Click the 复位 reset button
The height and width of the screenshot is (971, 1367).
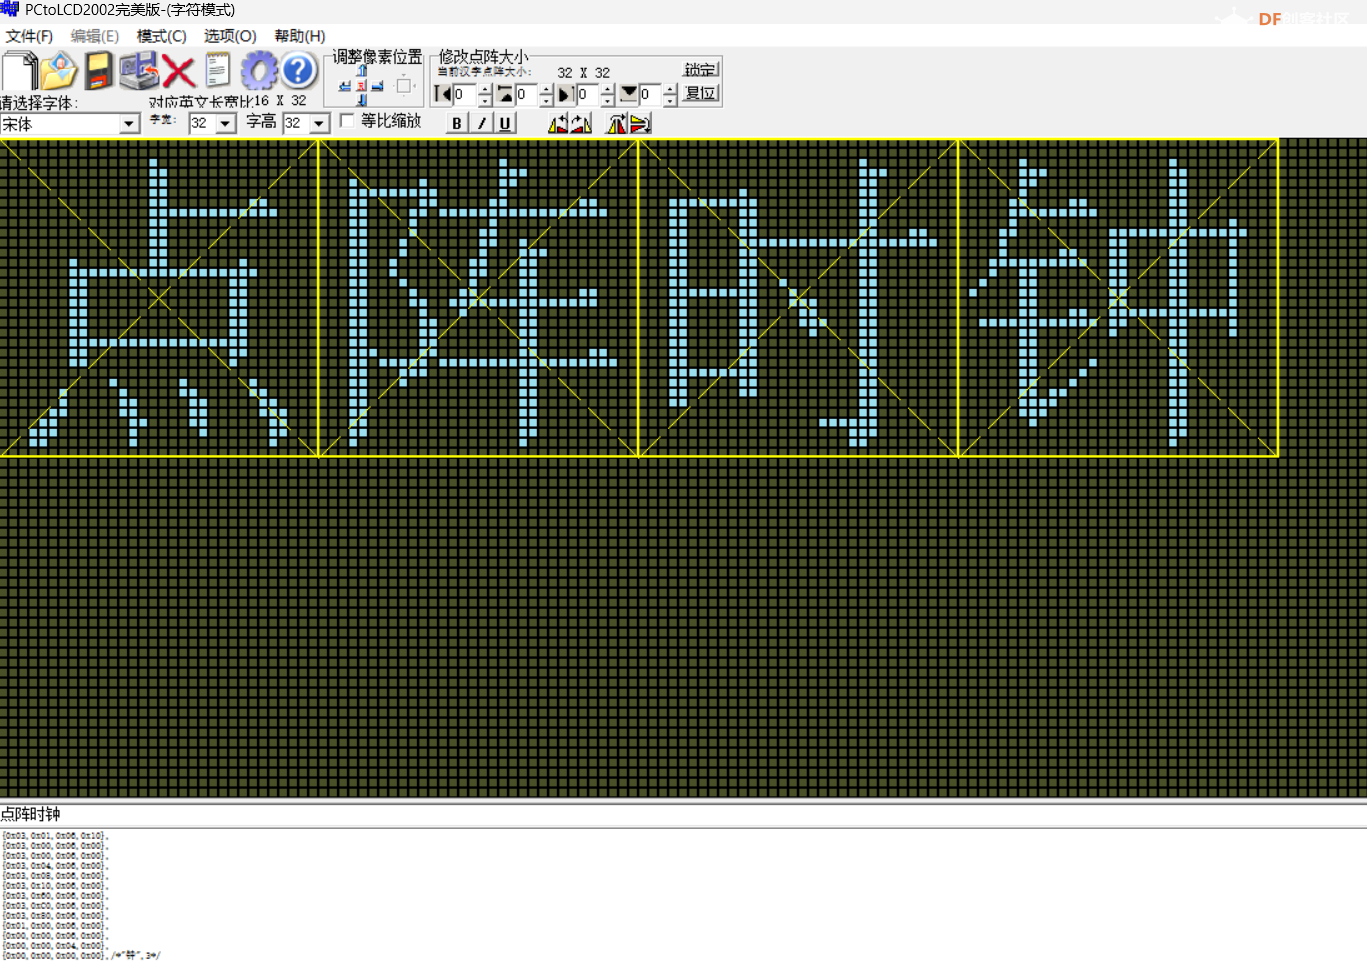[700, 93]
